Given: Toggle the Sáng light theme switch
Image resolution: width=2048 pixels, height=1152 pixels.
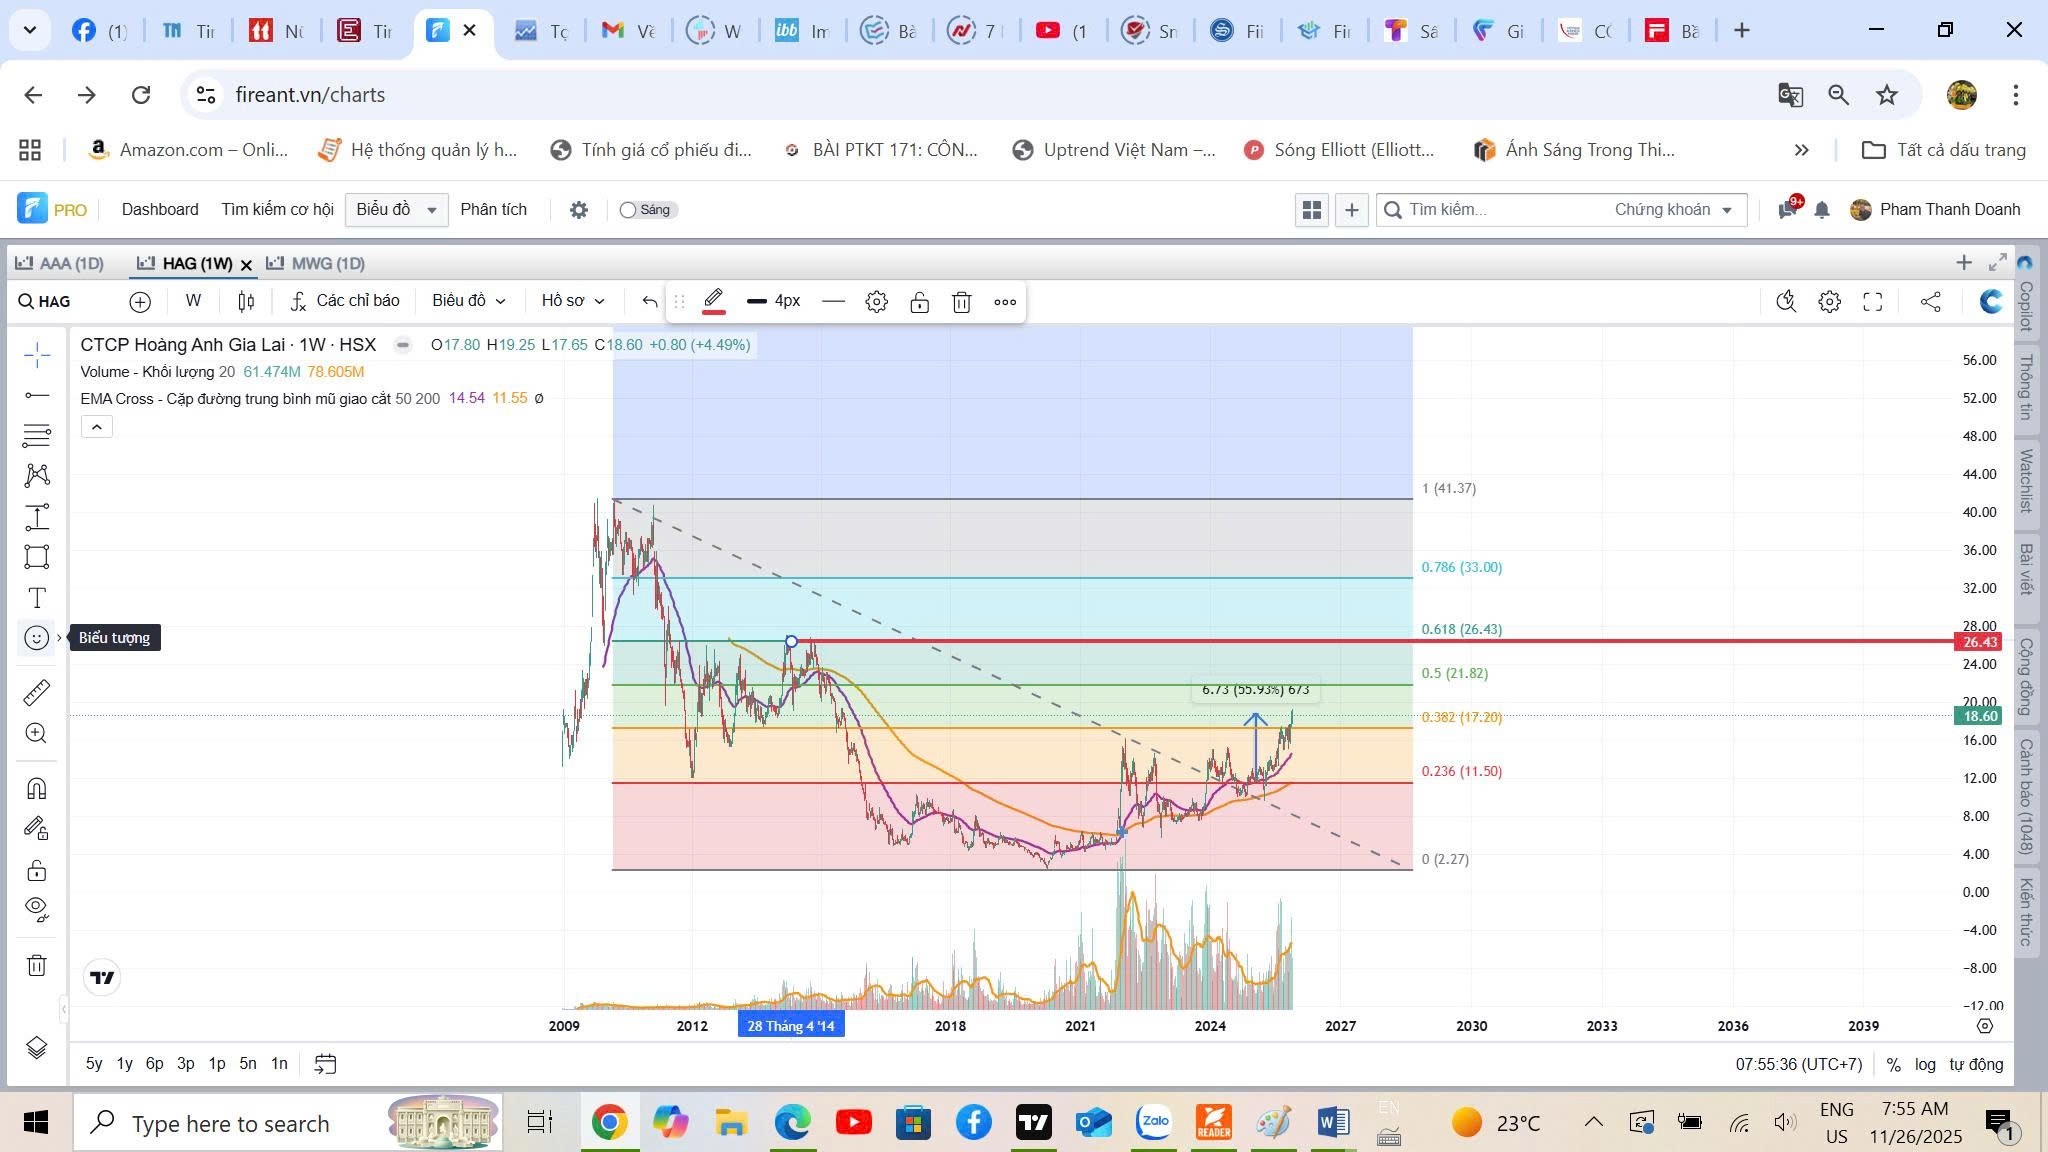Looking at the screenshot, I should 645,210.
